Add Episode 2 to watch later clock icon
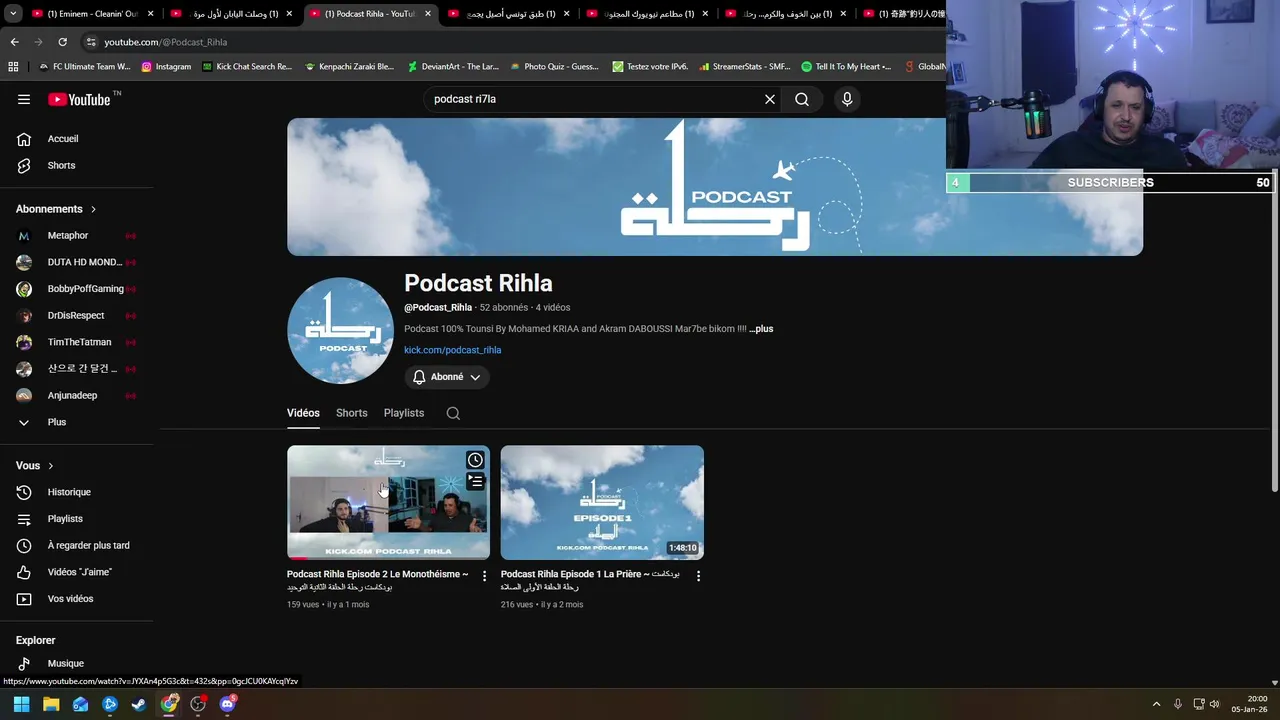The height and width of the screenshot is (720, 1280). [x=475, y=460]
